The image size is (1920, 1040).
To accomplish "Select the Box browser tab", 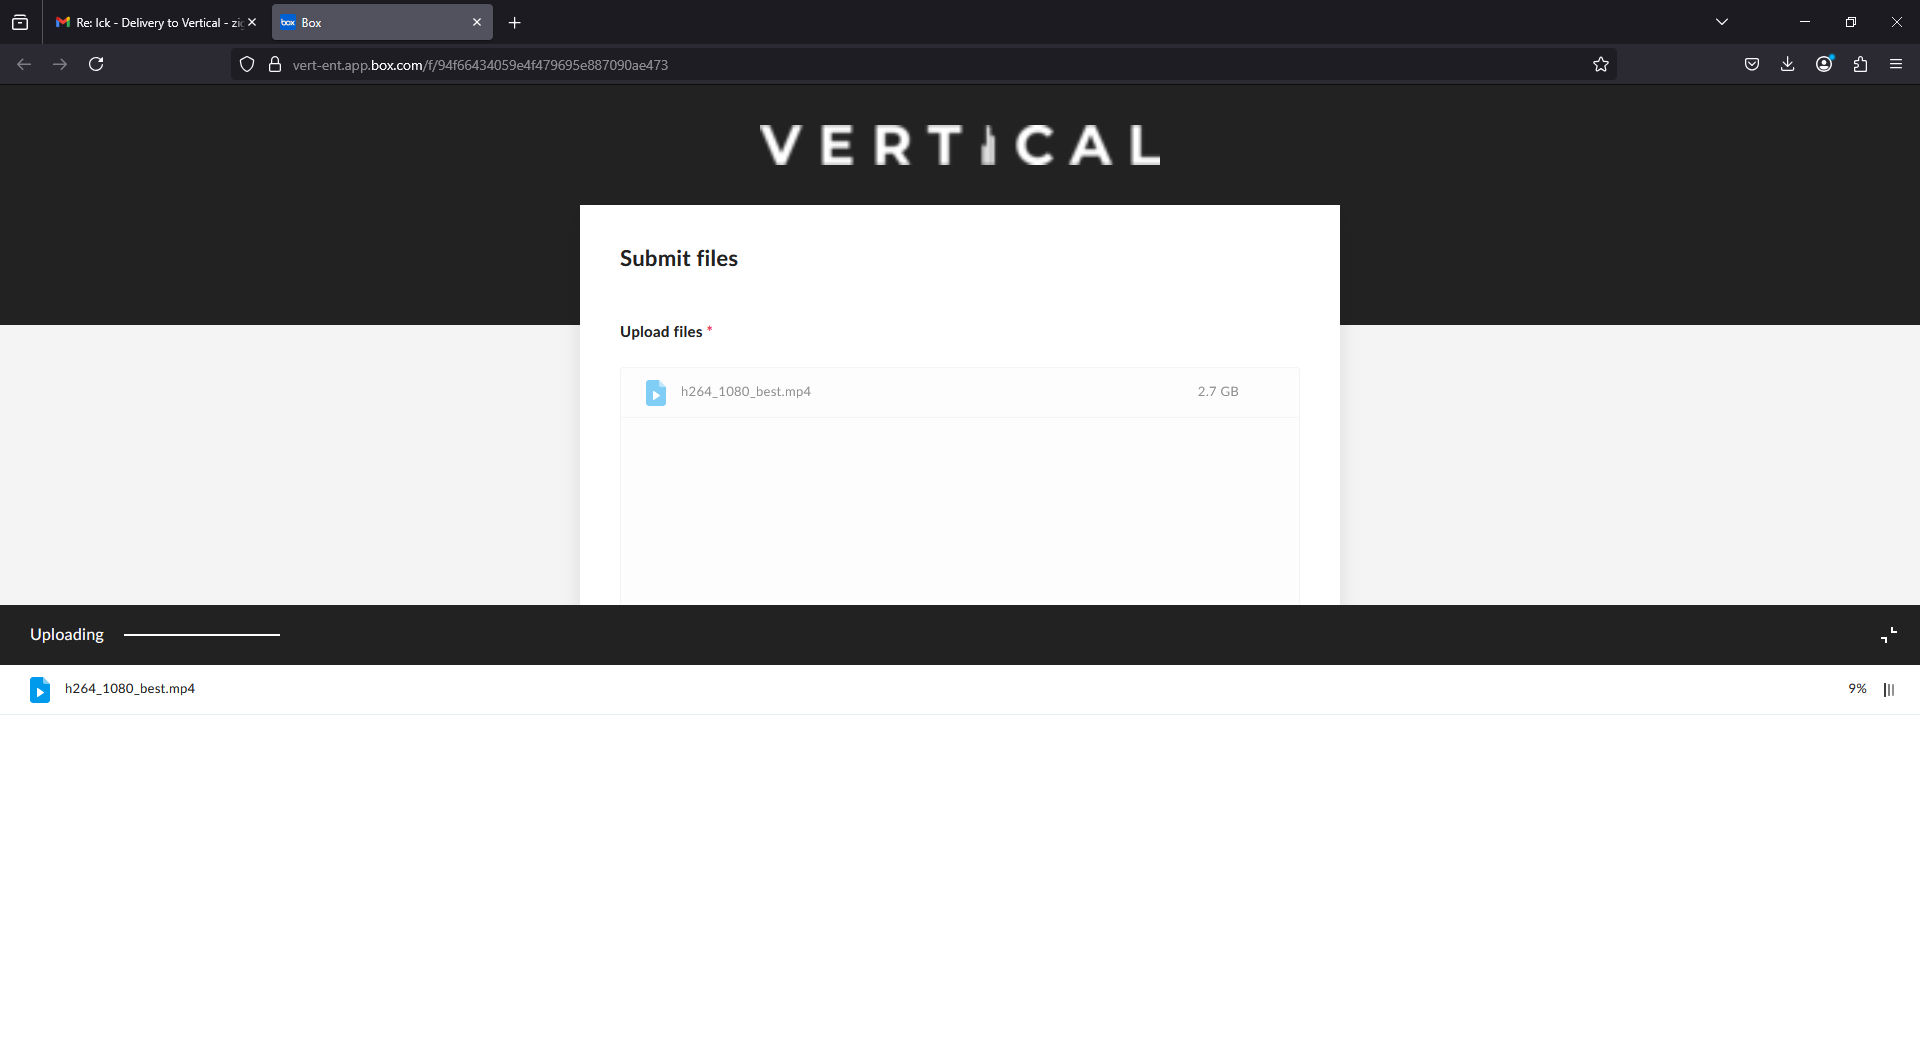I will 382,22.
